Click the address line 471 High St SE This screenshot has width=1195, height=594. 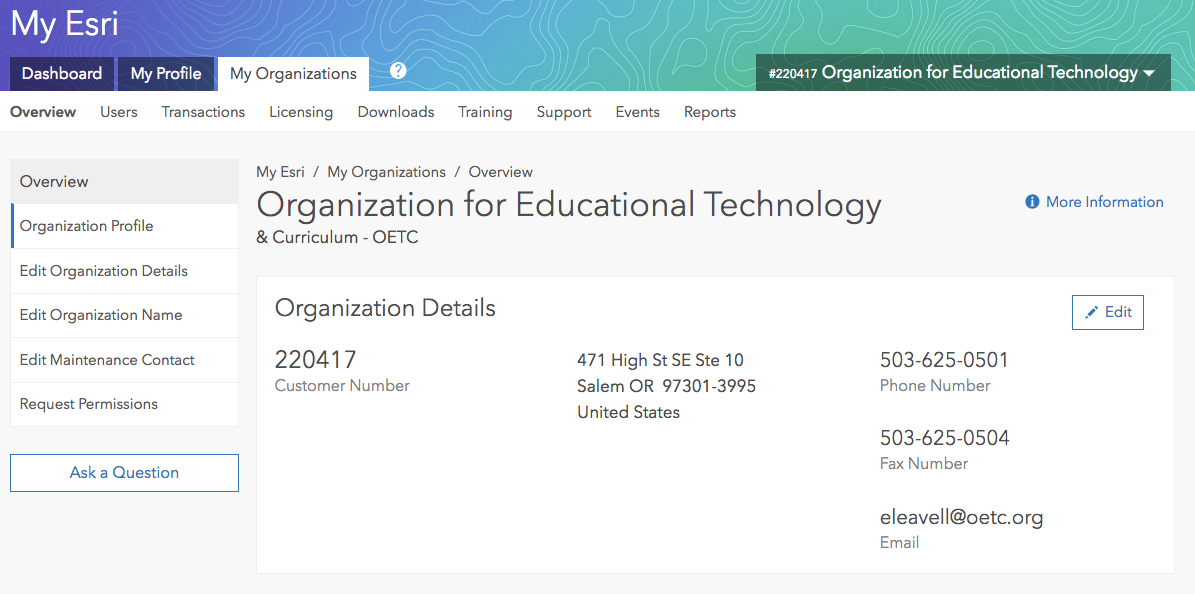click(660, 360)
